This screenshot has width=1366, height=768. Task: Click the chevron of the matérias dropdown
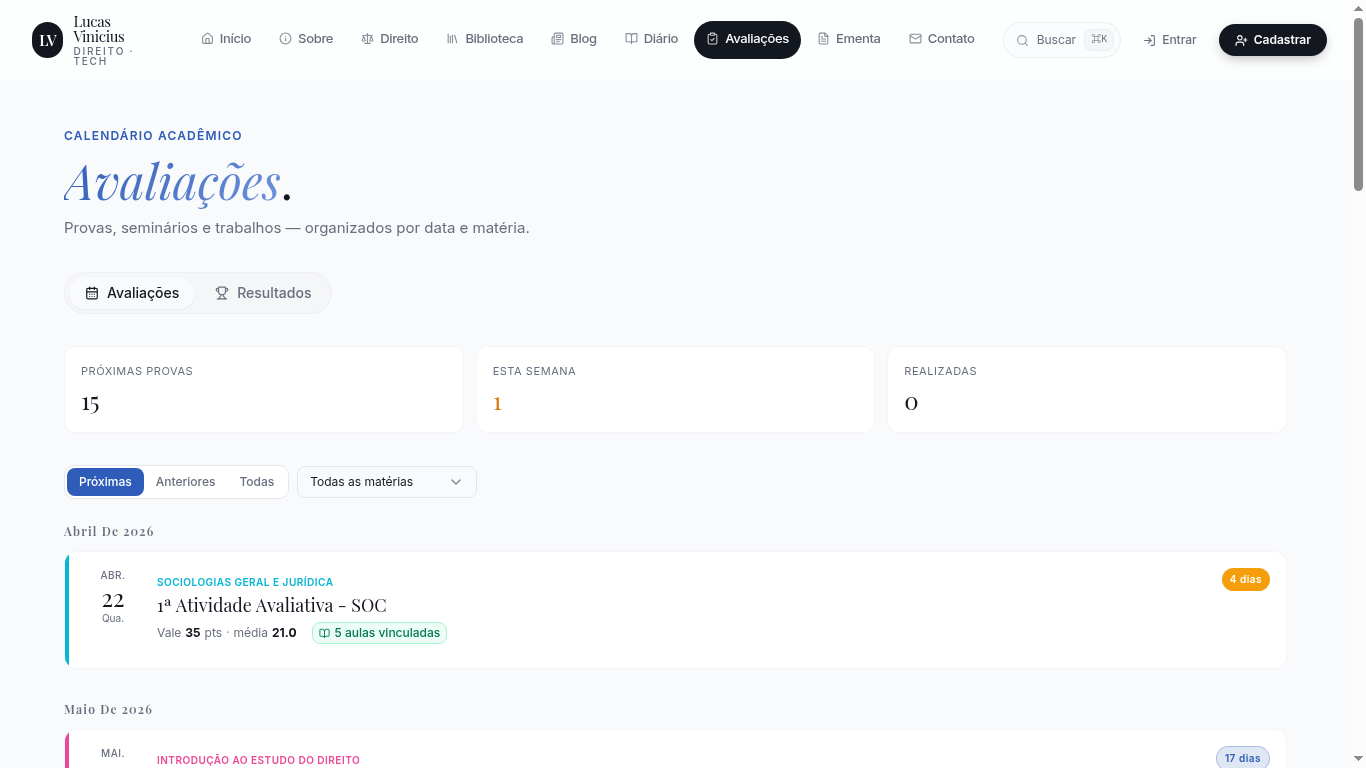tap(456, 482)
